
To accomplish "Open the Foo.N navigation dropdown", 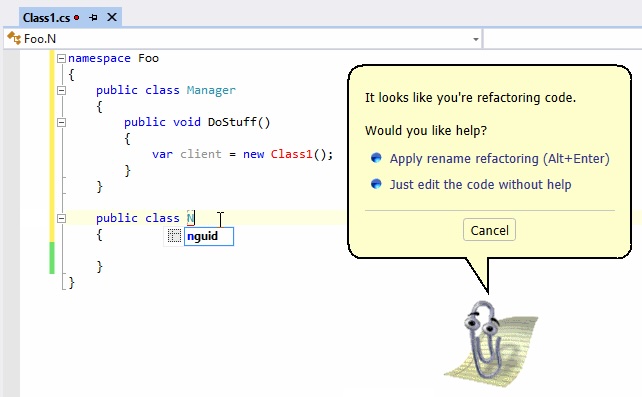I will [x=475, y=39].
